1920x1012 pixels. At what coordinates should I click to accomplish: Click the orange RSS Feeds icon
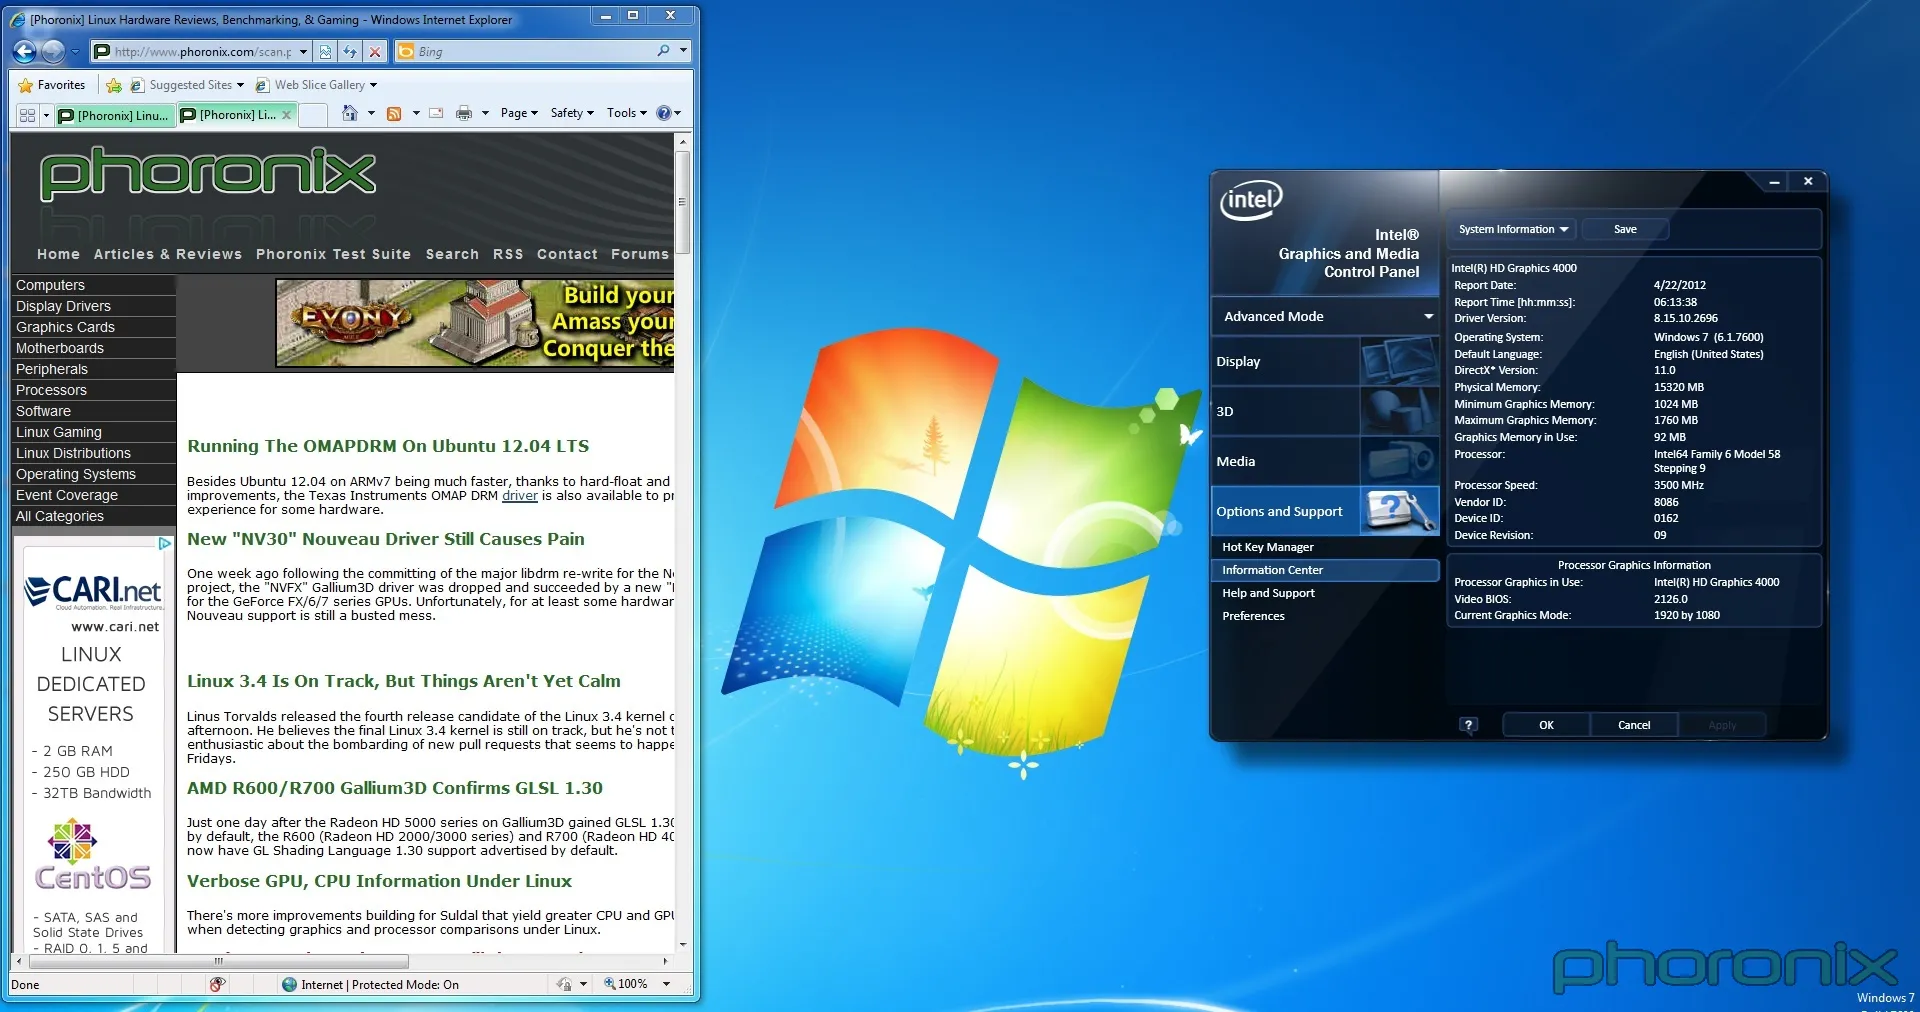(394, 113)
